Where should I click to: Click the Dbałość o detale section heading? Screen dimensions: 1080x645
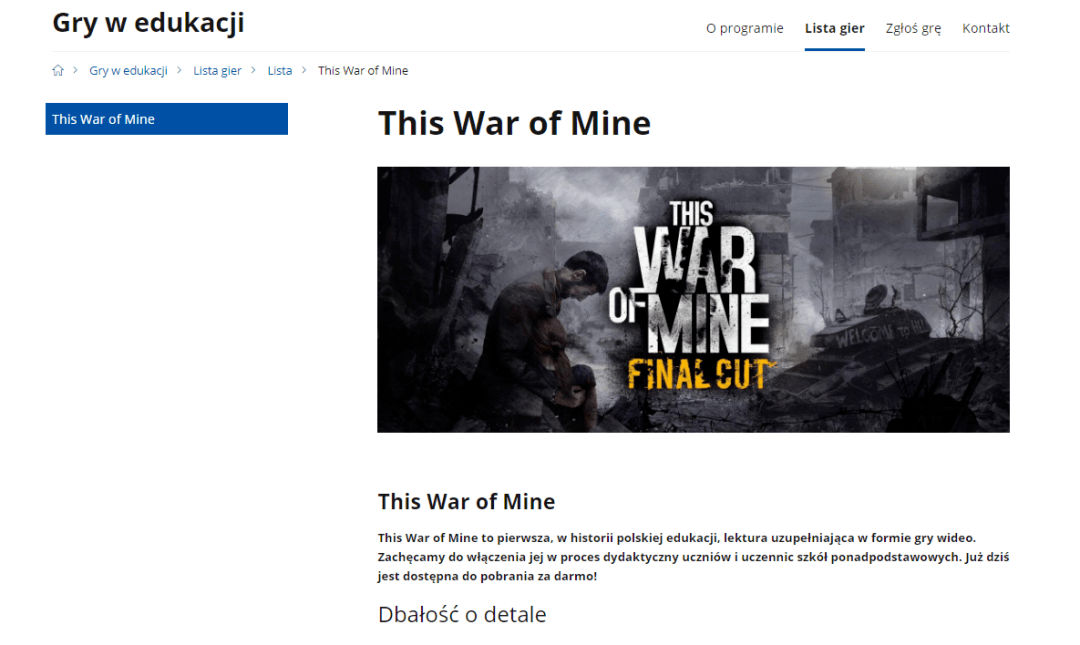click(x=461, y=614)
